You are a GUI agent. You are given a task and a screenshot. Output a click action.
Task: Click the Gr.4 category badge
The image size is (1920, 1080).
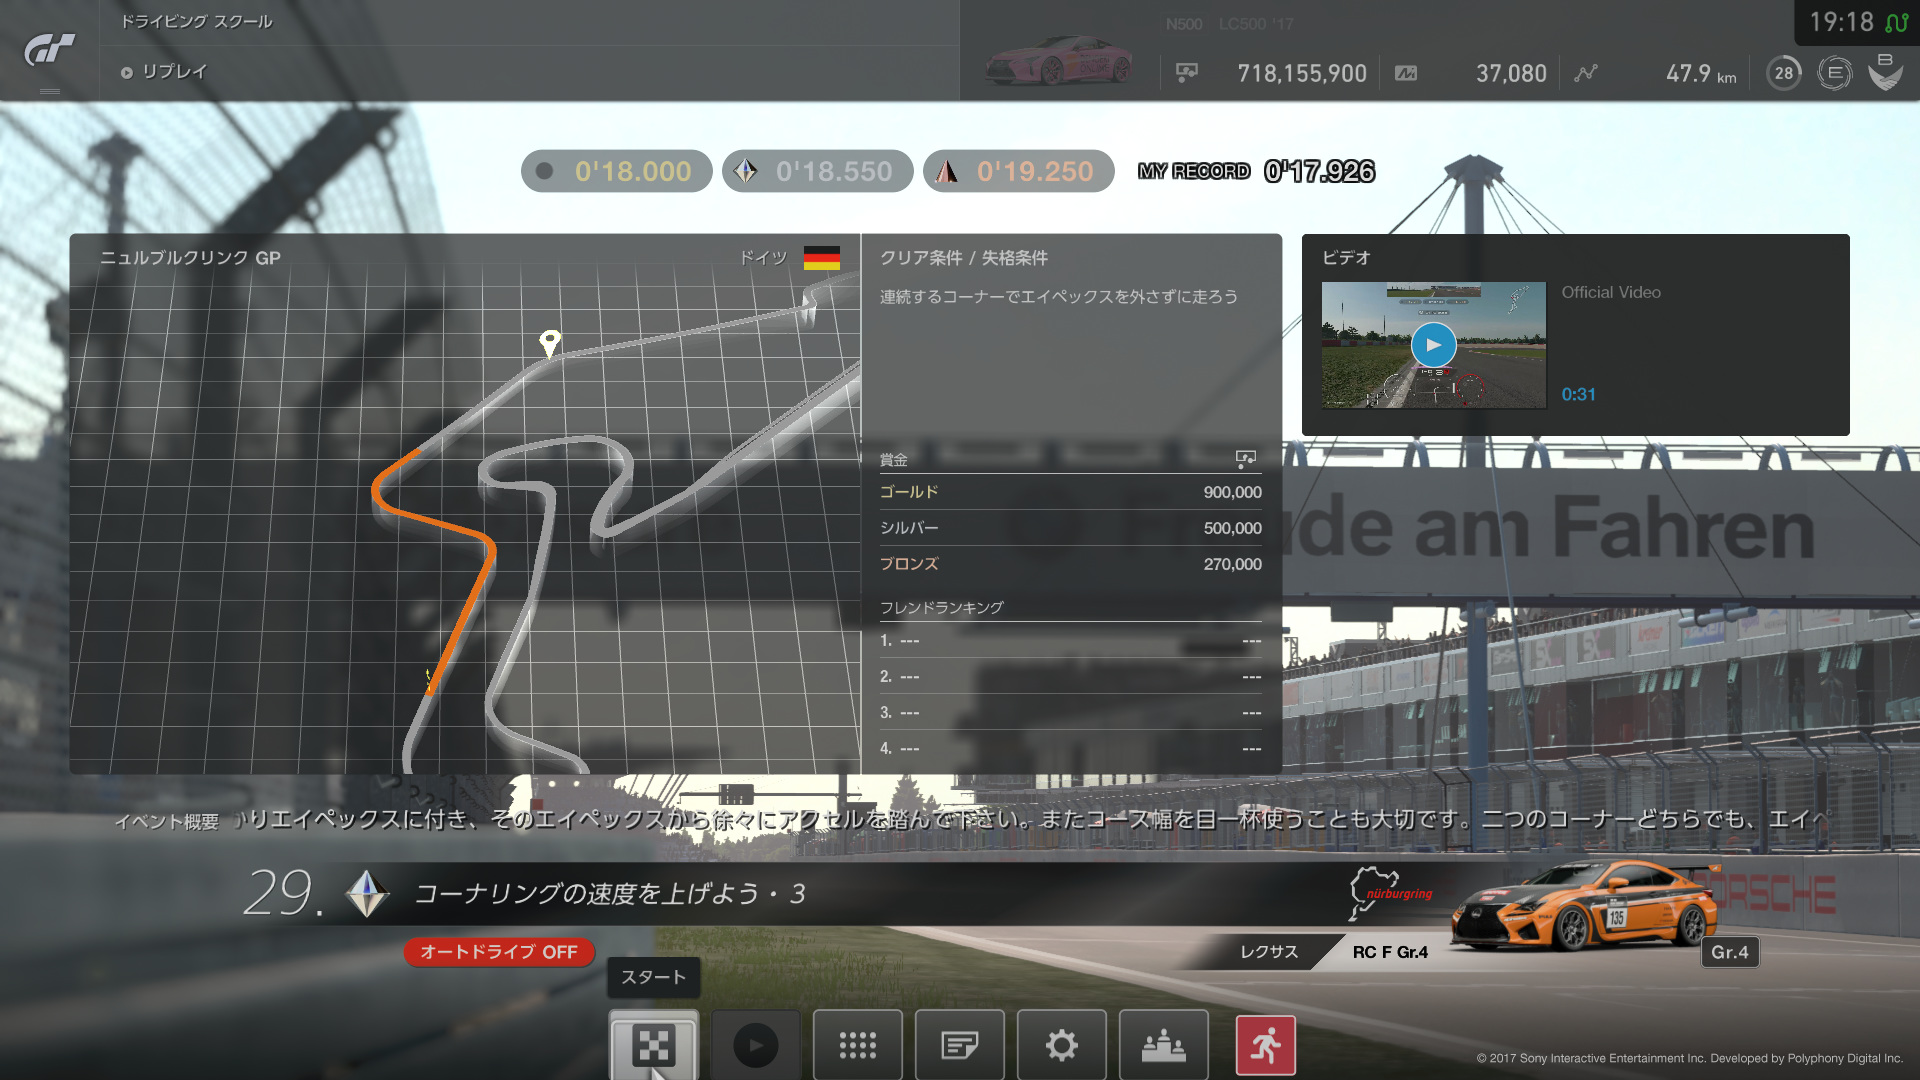coord(1730,952)
